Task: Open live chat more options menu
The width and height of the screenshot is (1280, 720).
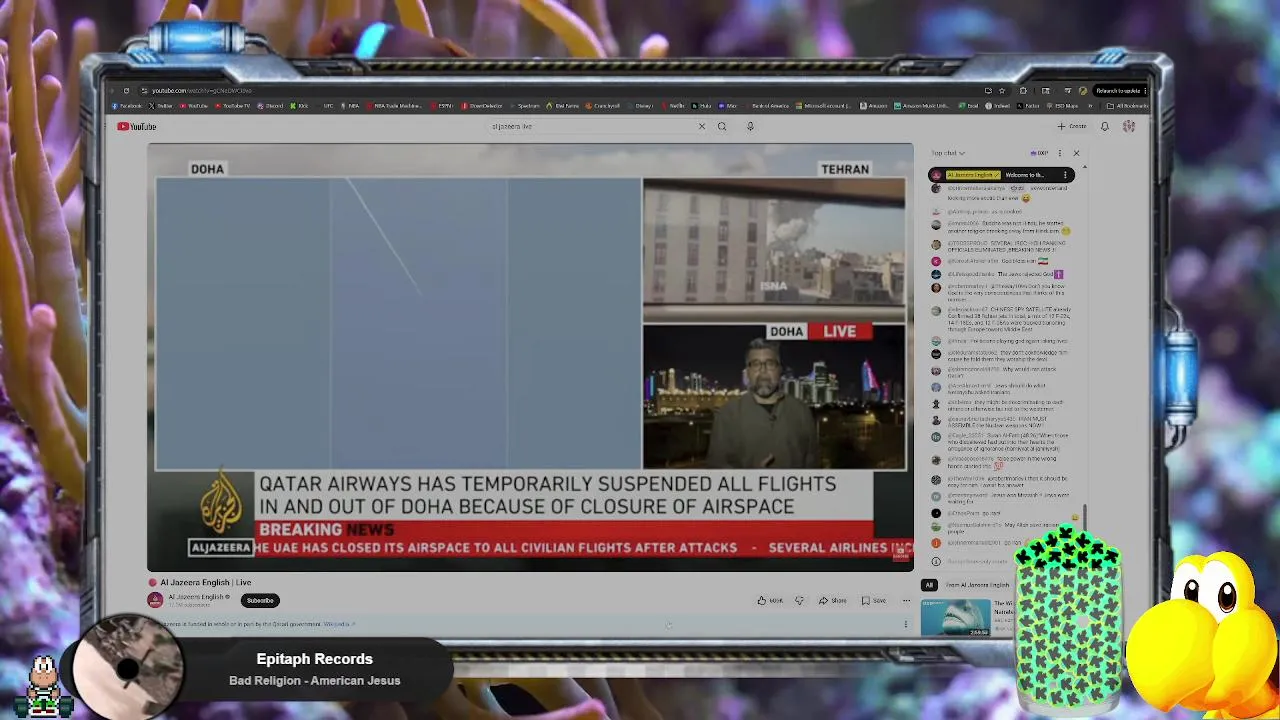Action: 1060,153
